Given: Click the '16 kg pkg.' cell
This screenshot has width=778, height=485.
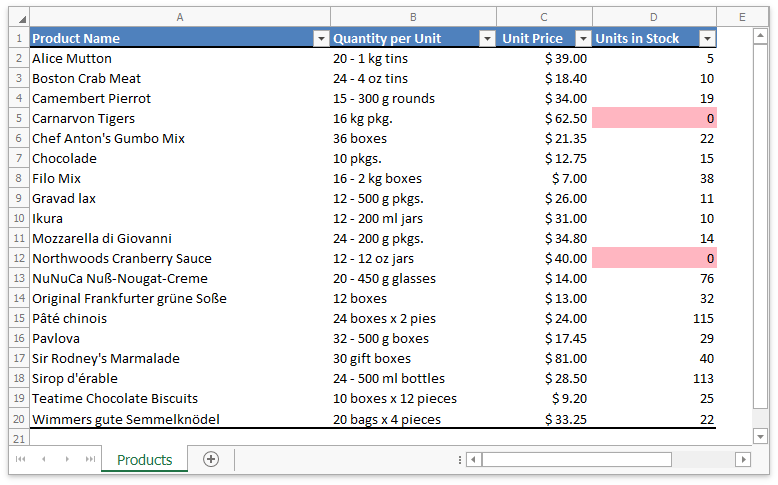Looking at the screenshot, I should pyautogui.click(x=413, y=118).
